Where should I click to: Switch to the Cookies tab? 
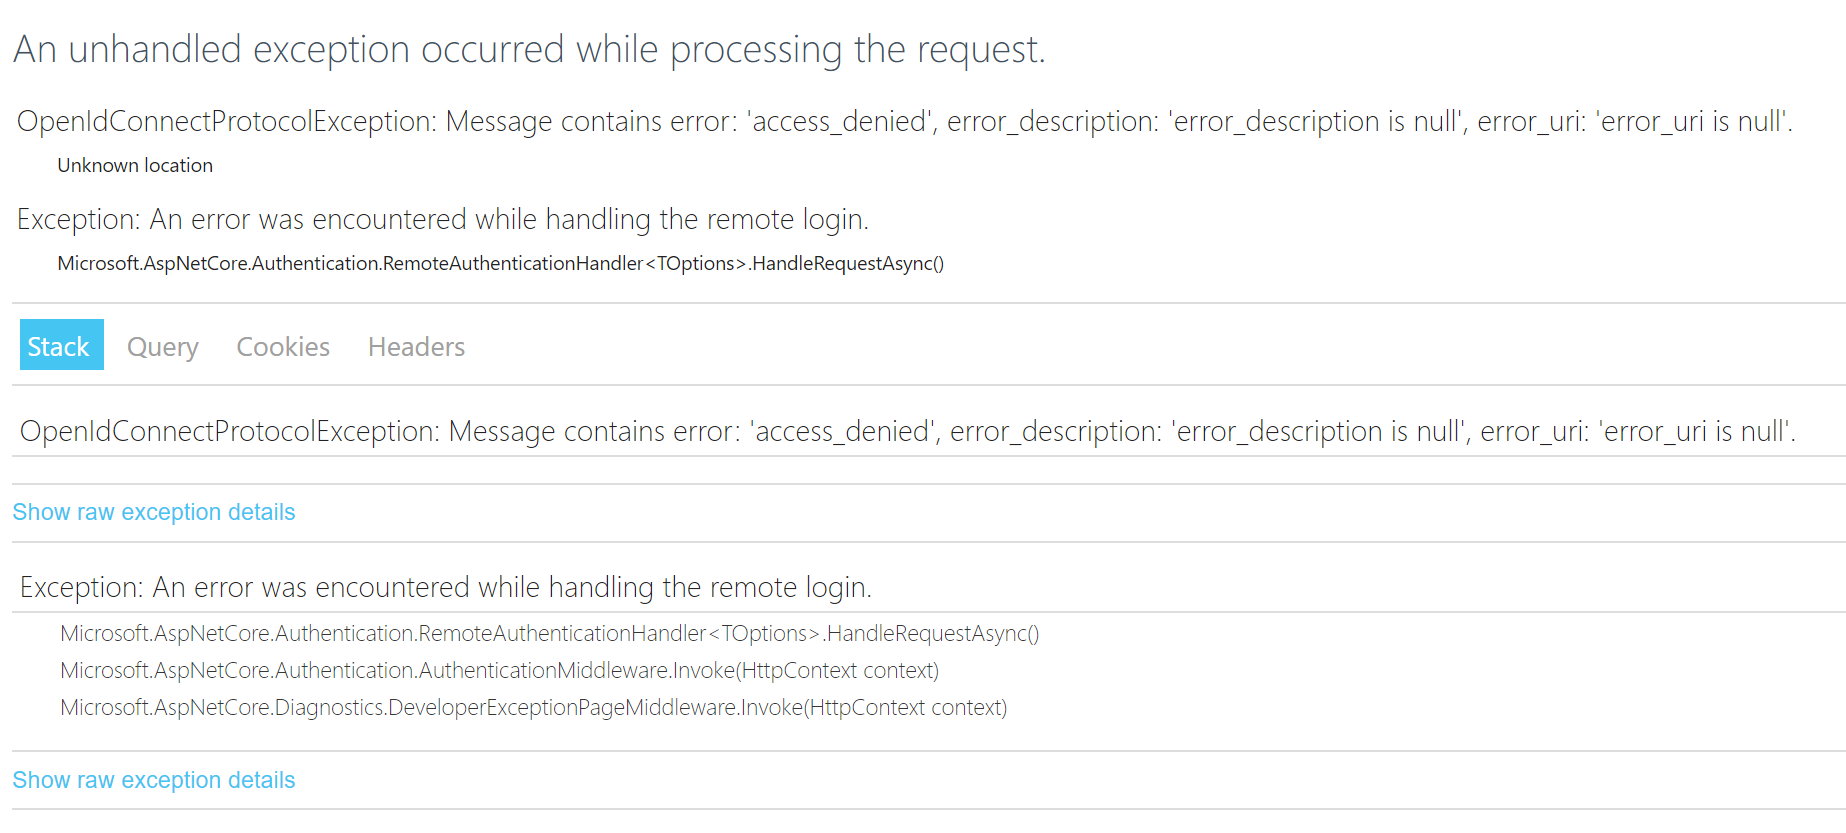click(283, 346)
